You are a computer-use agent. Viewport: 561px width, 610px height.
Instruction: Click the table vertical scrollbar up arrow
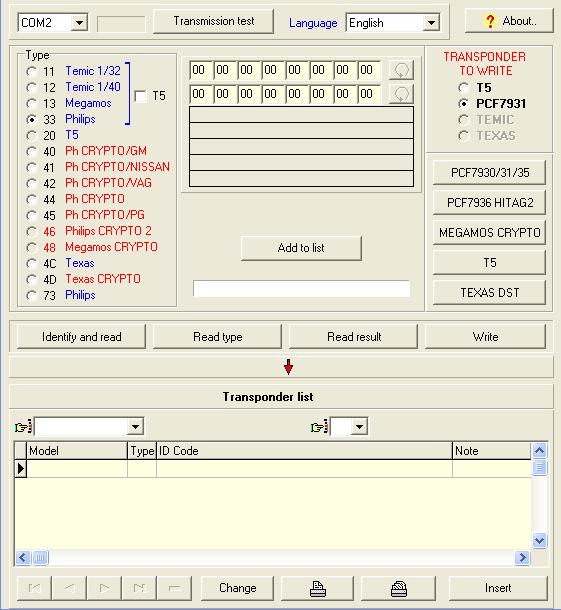pos(539,451)
